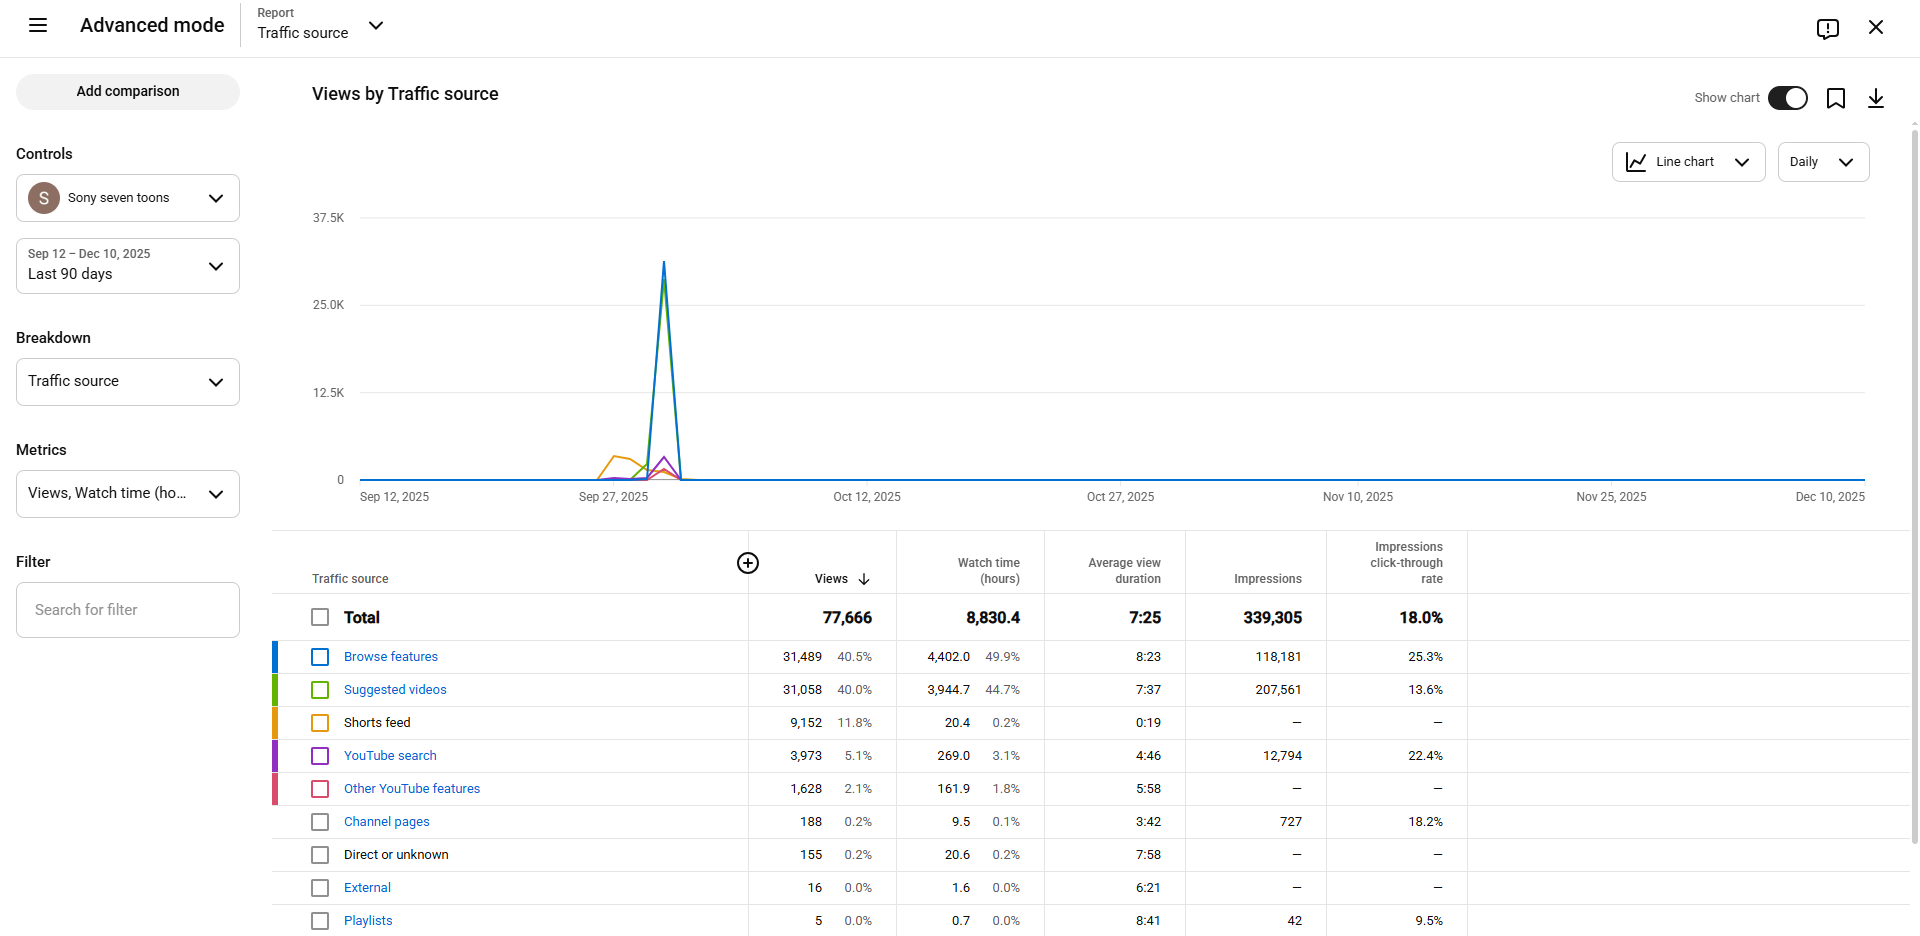This screenshot has height=936, width=1920.
Task: Check the Total row checkbox
Action: (x=320, y=618)
